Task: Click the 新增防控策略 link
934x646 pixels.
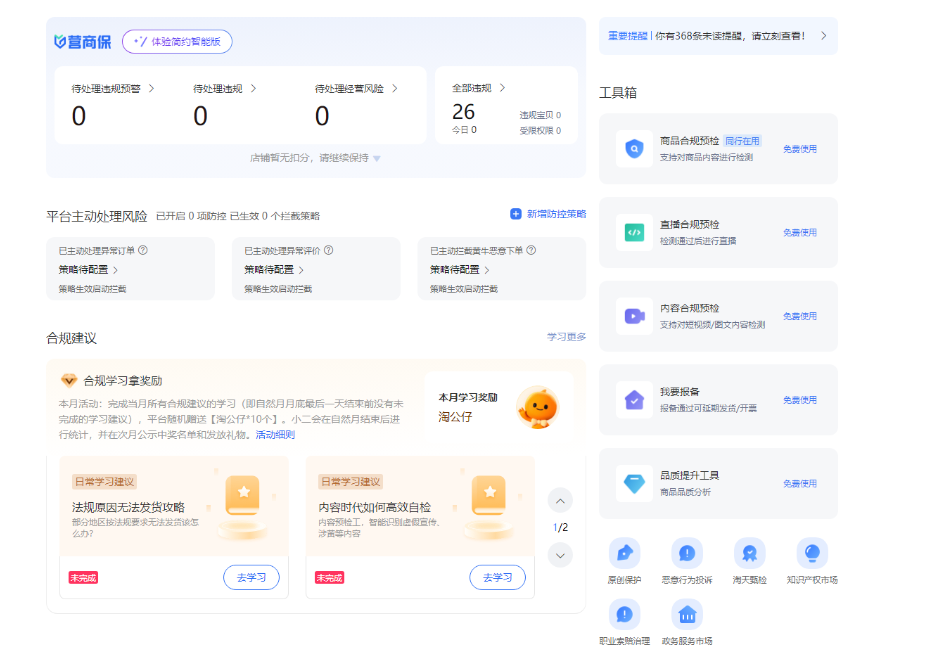Action: 548,214
